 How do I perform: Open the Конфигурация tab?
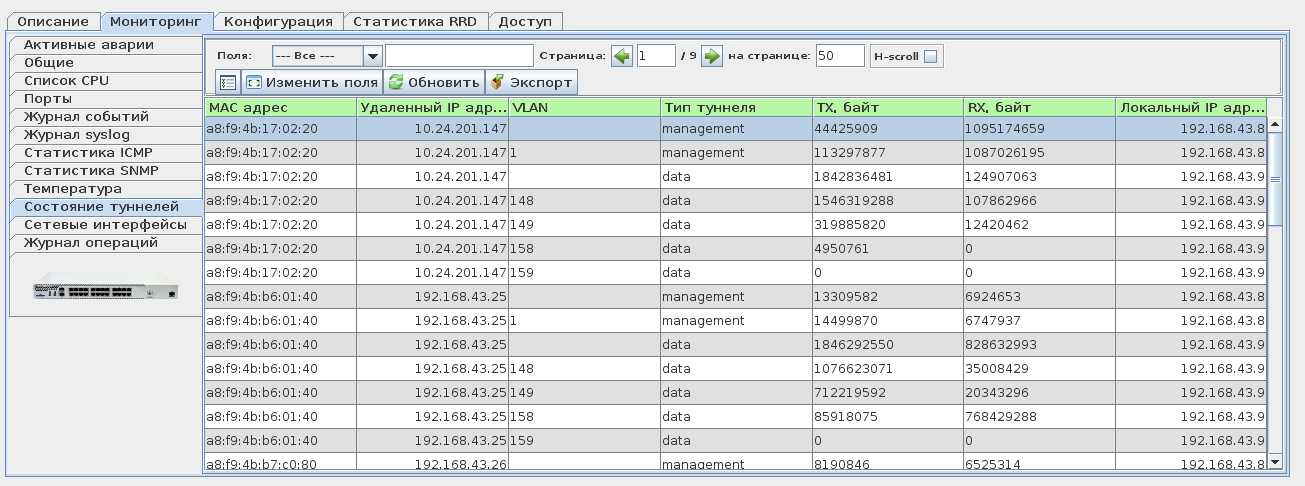click(x=278, y=21)
